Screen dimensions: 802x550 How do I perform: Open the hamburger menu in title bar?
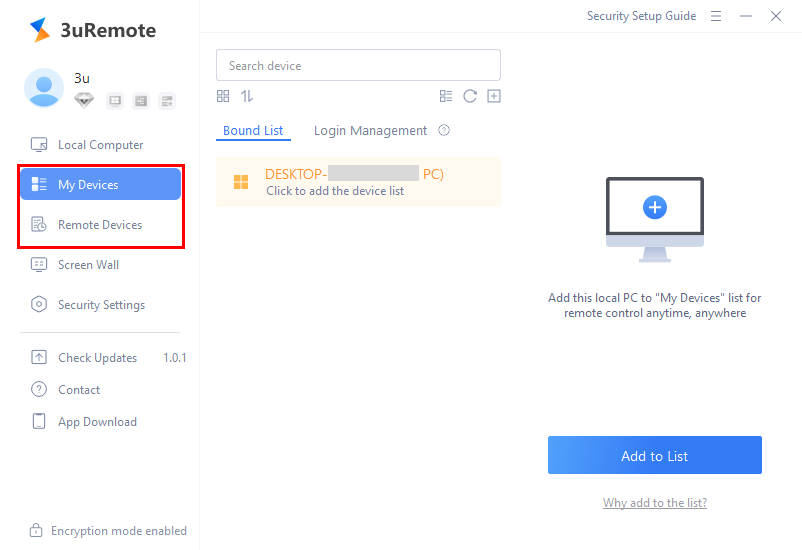[x=716, y=16]
